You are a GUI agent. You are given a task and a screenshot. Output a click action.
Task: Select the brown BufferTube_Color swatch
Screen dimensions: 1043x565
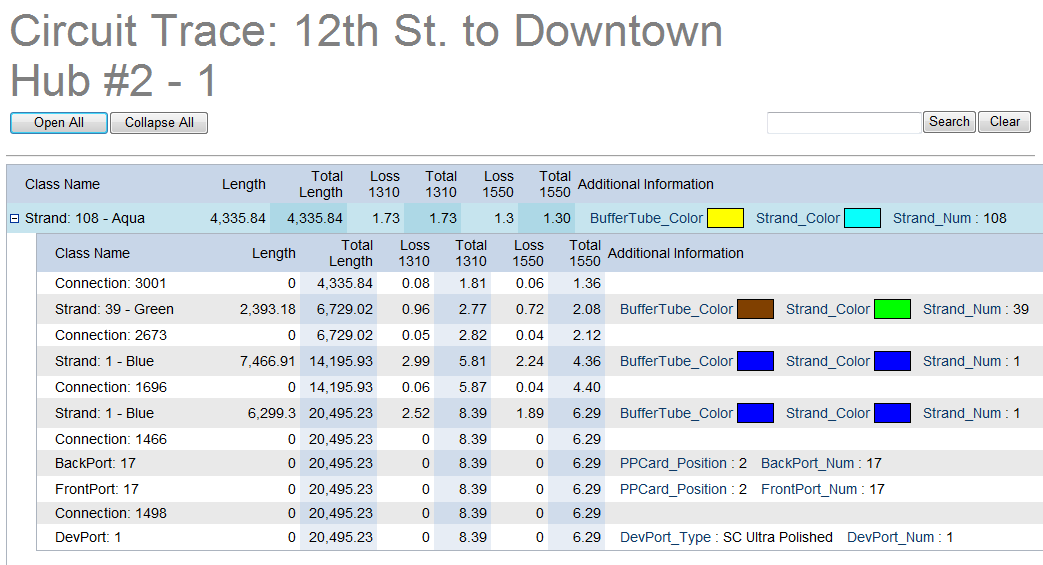[755, 309]
